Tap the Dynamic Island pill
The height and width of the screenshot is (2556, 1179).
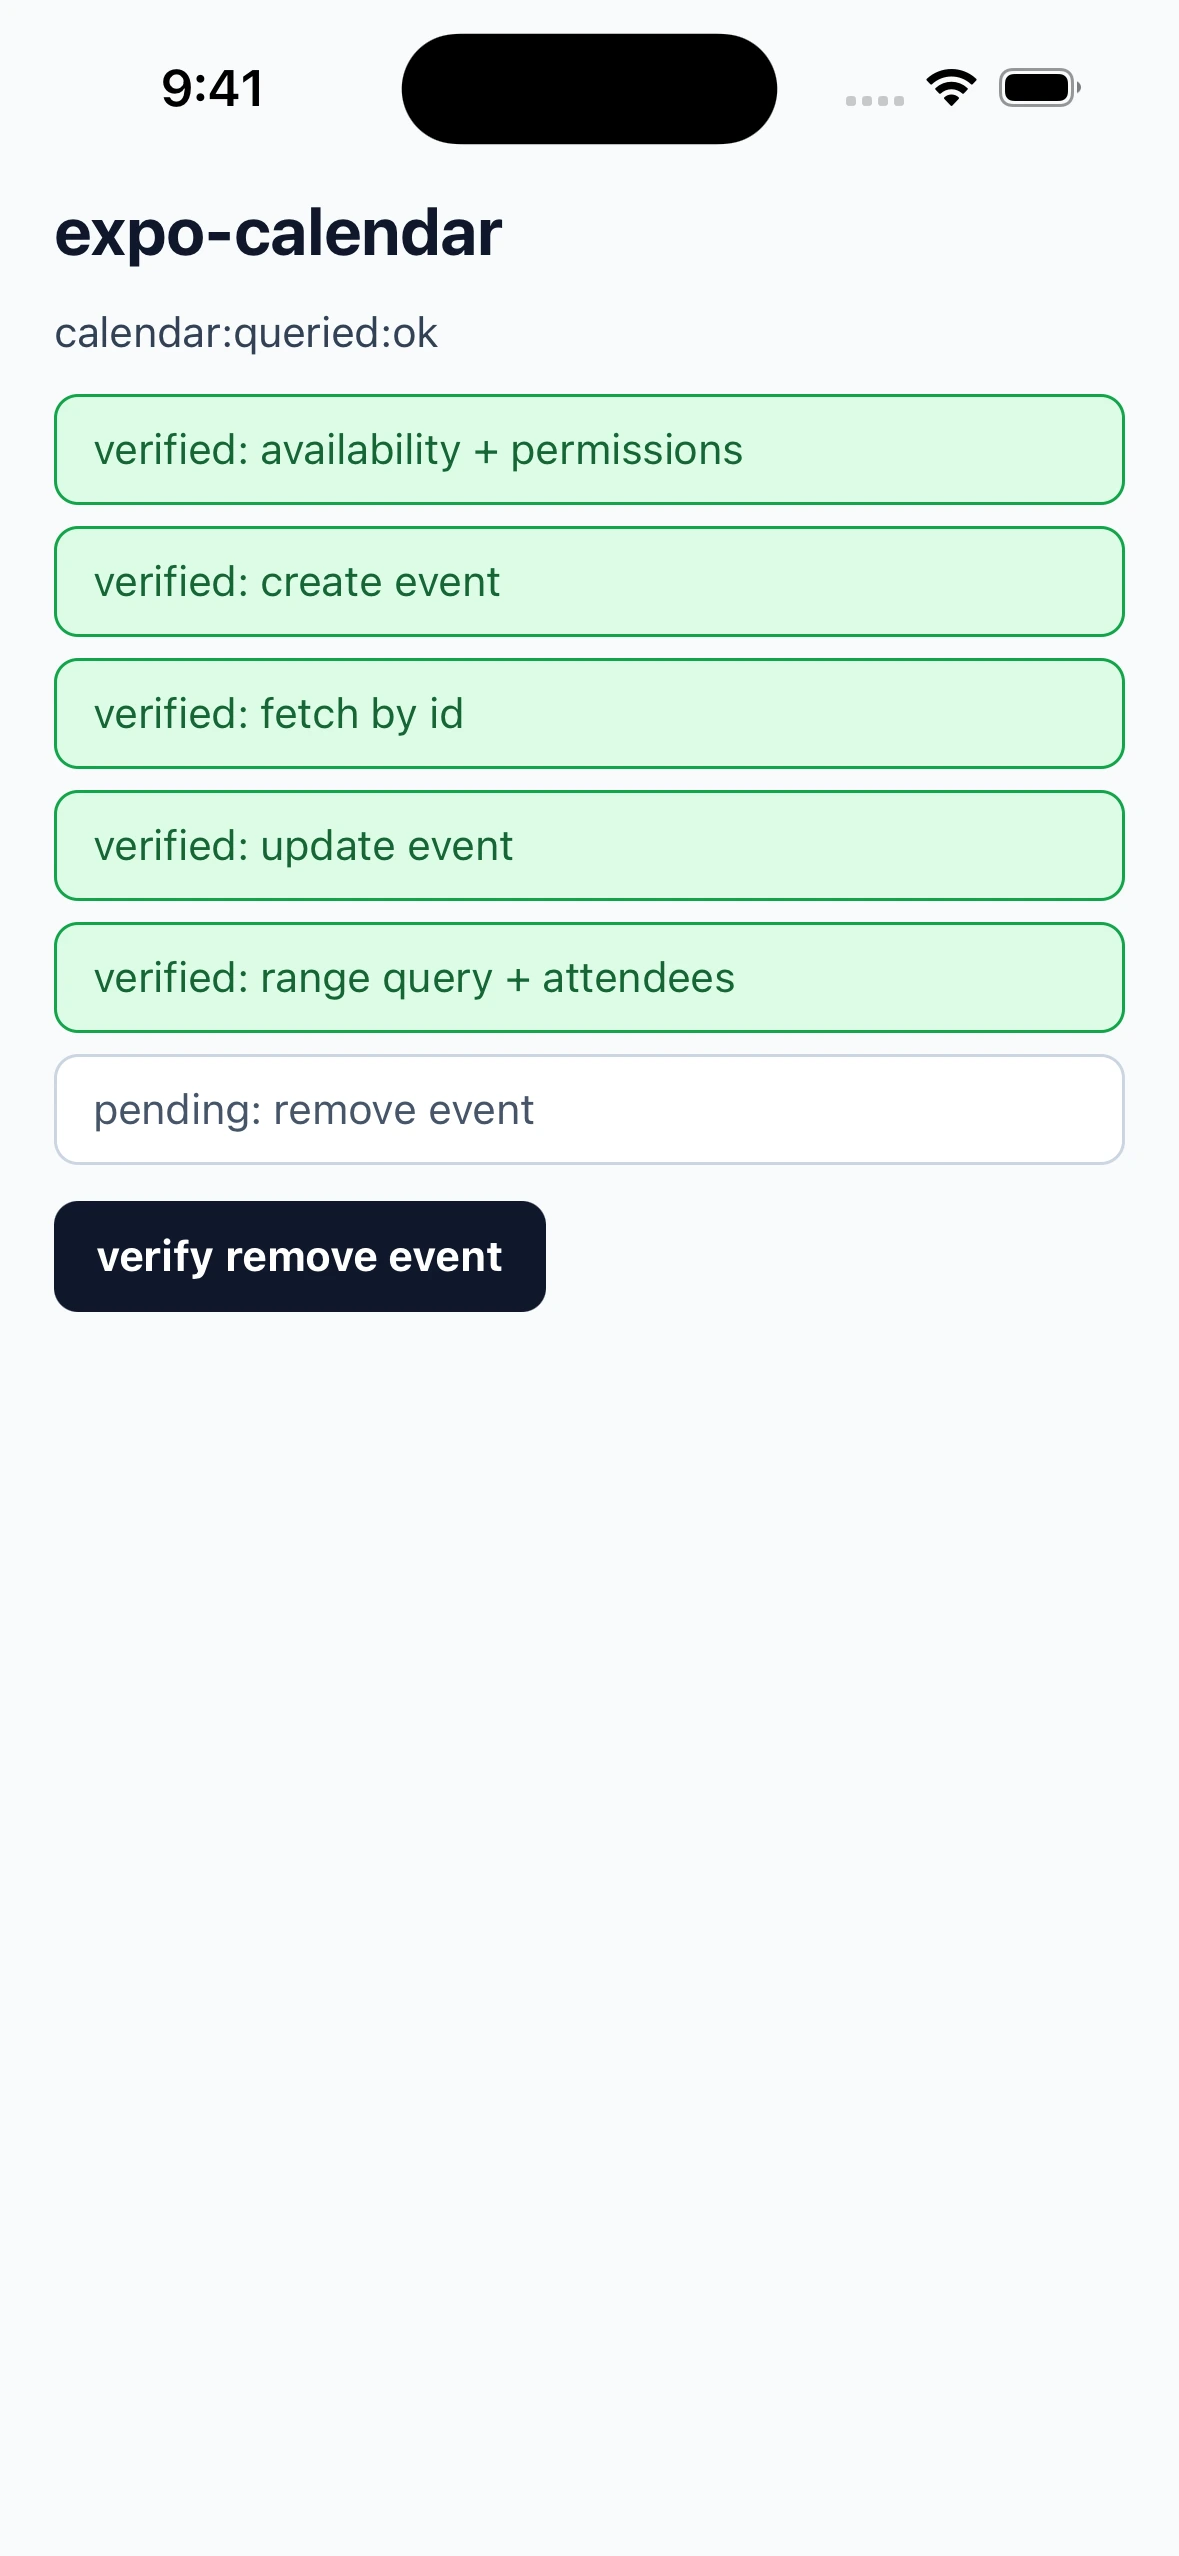pyautogui.click(x=589, y=89)
